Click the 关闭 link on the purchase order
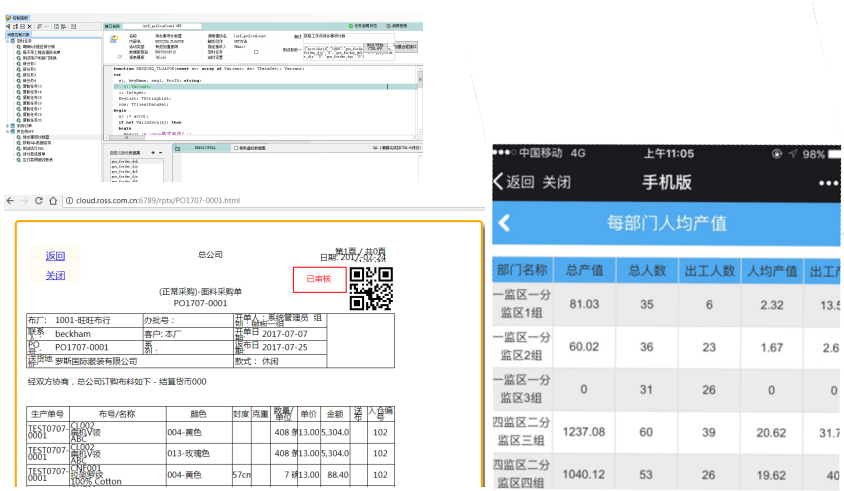Screen dimensions: 844x491 [x=55, y=275]
